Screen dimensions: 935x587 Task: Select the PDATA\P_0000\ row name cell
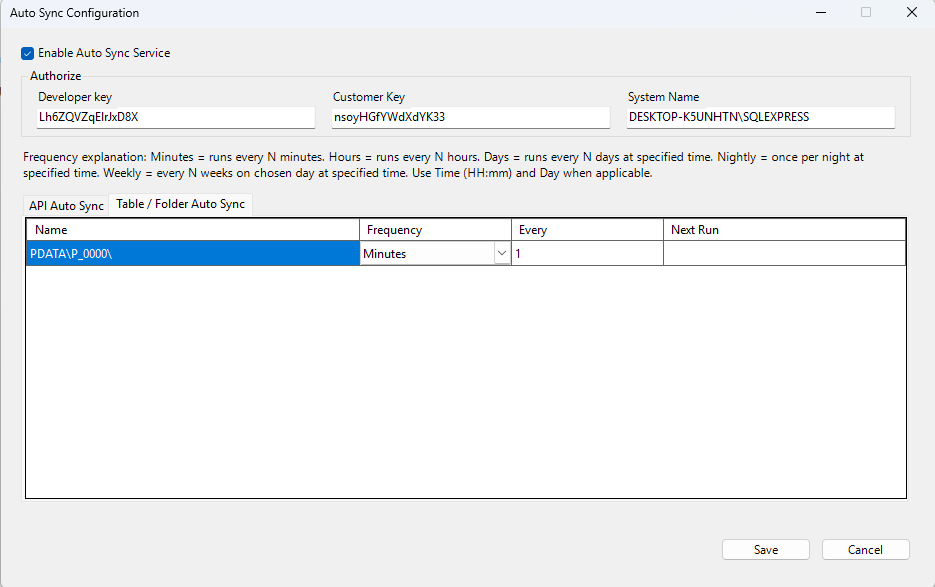coord(192,254)
